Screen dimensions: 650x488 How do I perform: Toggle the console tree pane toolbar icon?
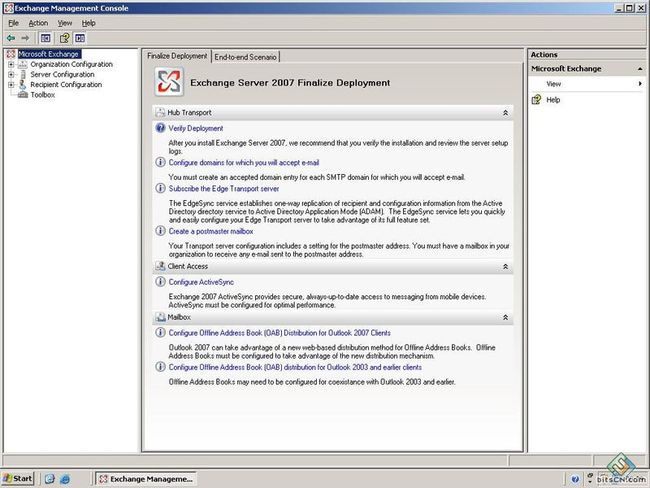tap(45, 38)
